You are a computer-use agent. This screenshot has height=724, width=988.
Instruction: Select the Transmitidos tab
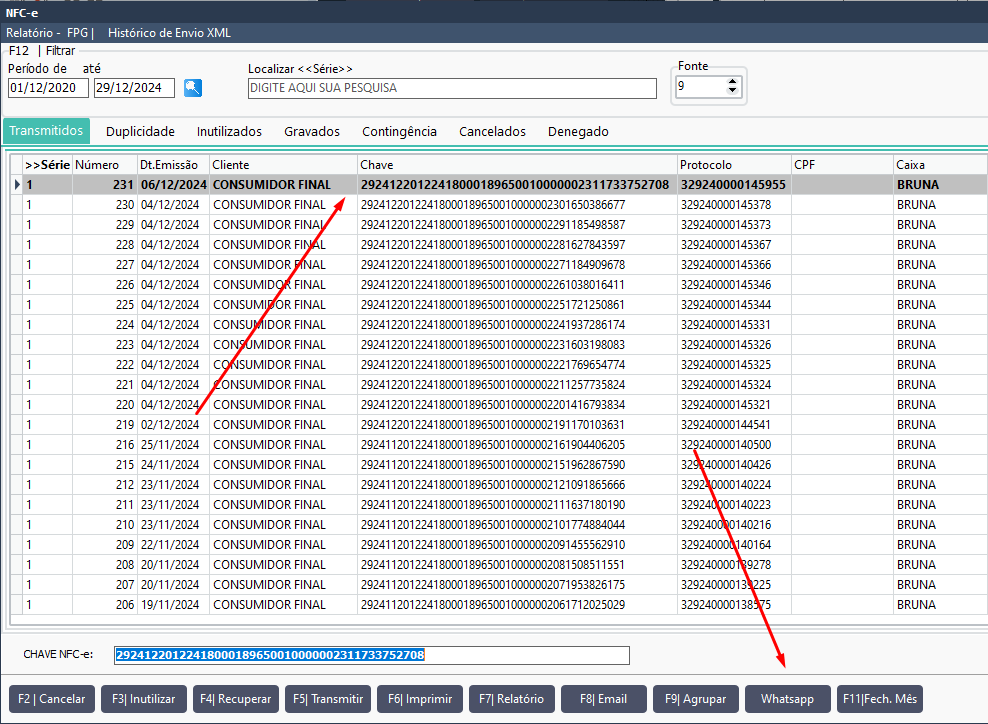pos(46,130)
